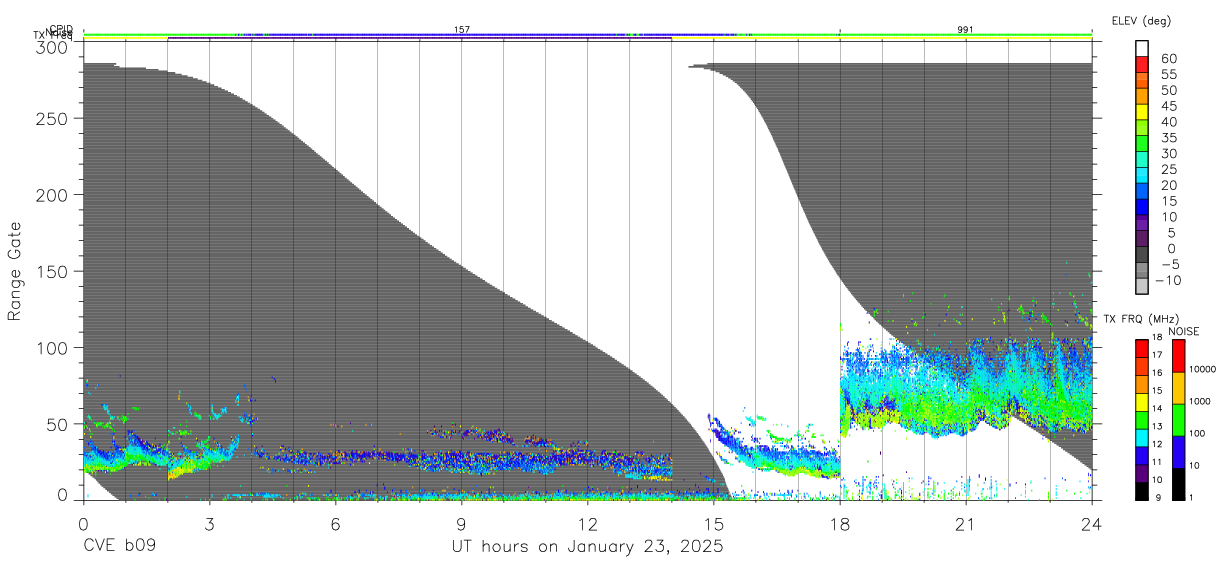Select purple TX FRQ swatch between 11 and 10
This screenshot has height=567, width=1228.
[1142, 474]
